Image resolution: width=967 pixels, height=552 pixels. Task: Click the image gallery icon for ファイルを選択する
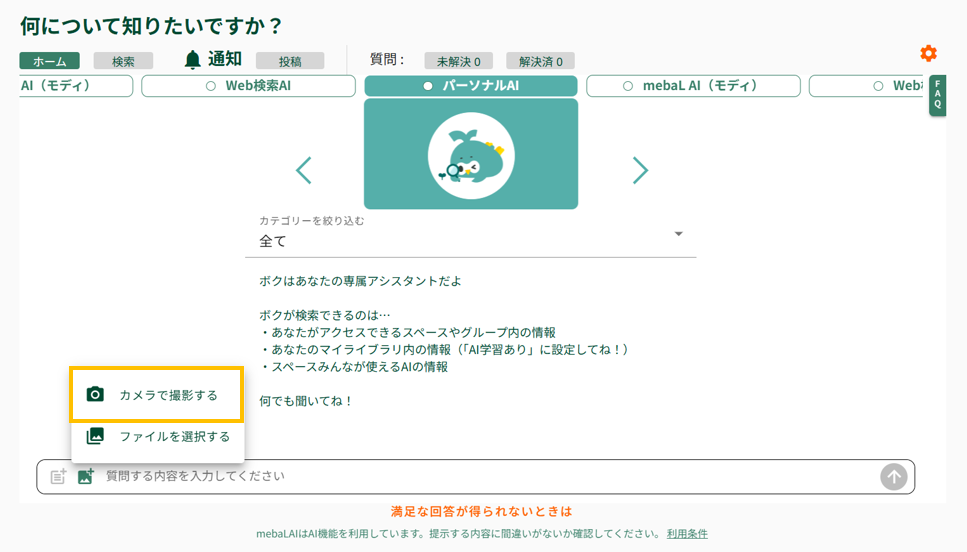coord(95,436)
